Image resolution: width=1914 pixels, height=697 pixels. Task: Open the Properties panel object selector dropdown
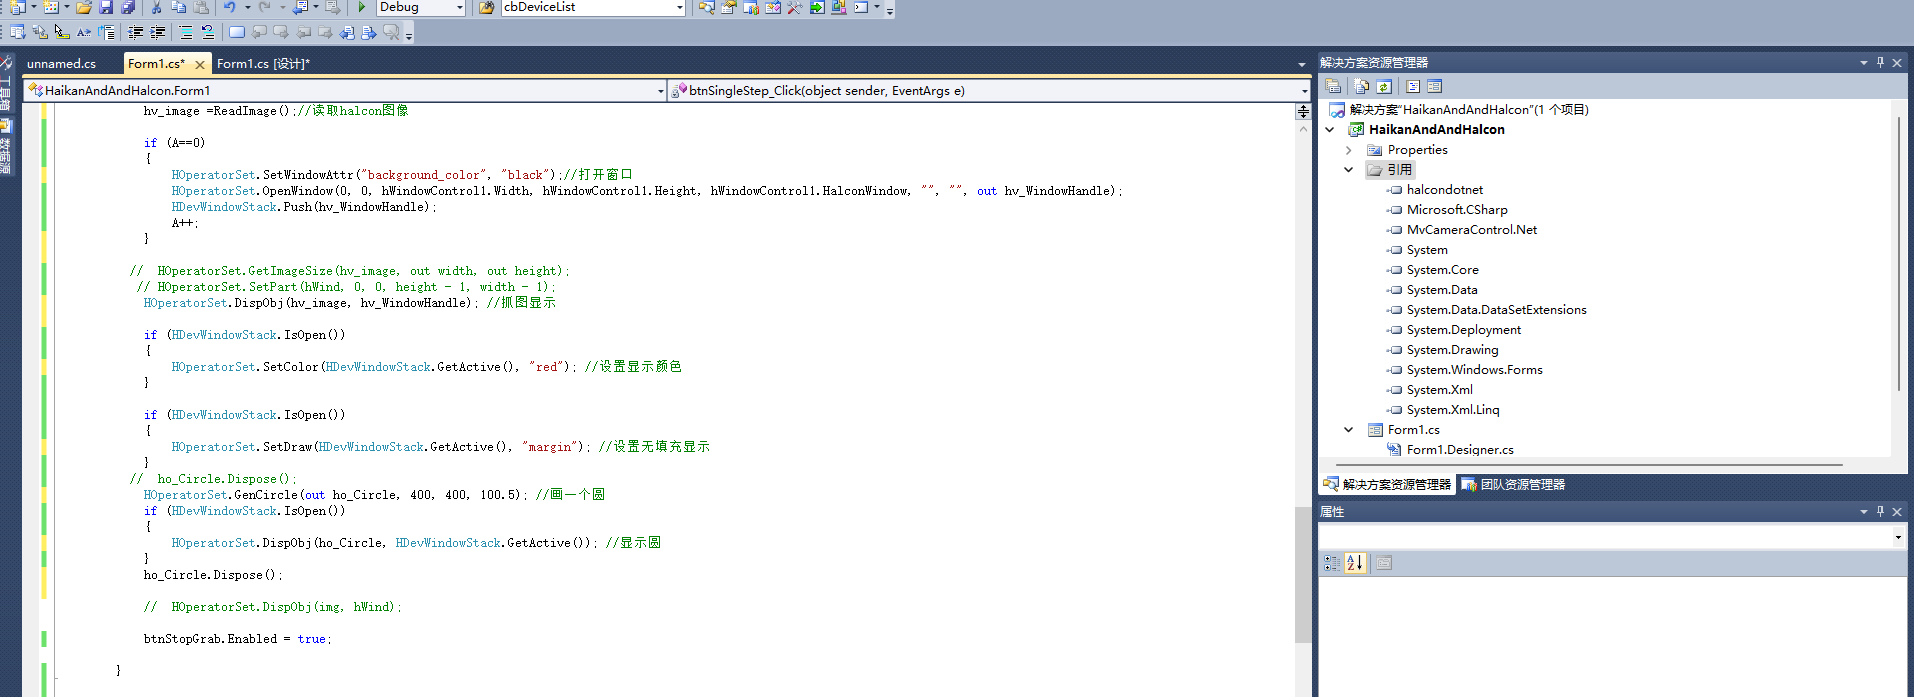[1898, 537]
